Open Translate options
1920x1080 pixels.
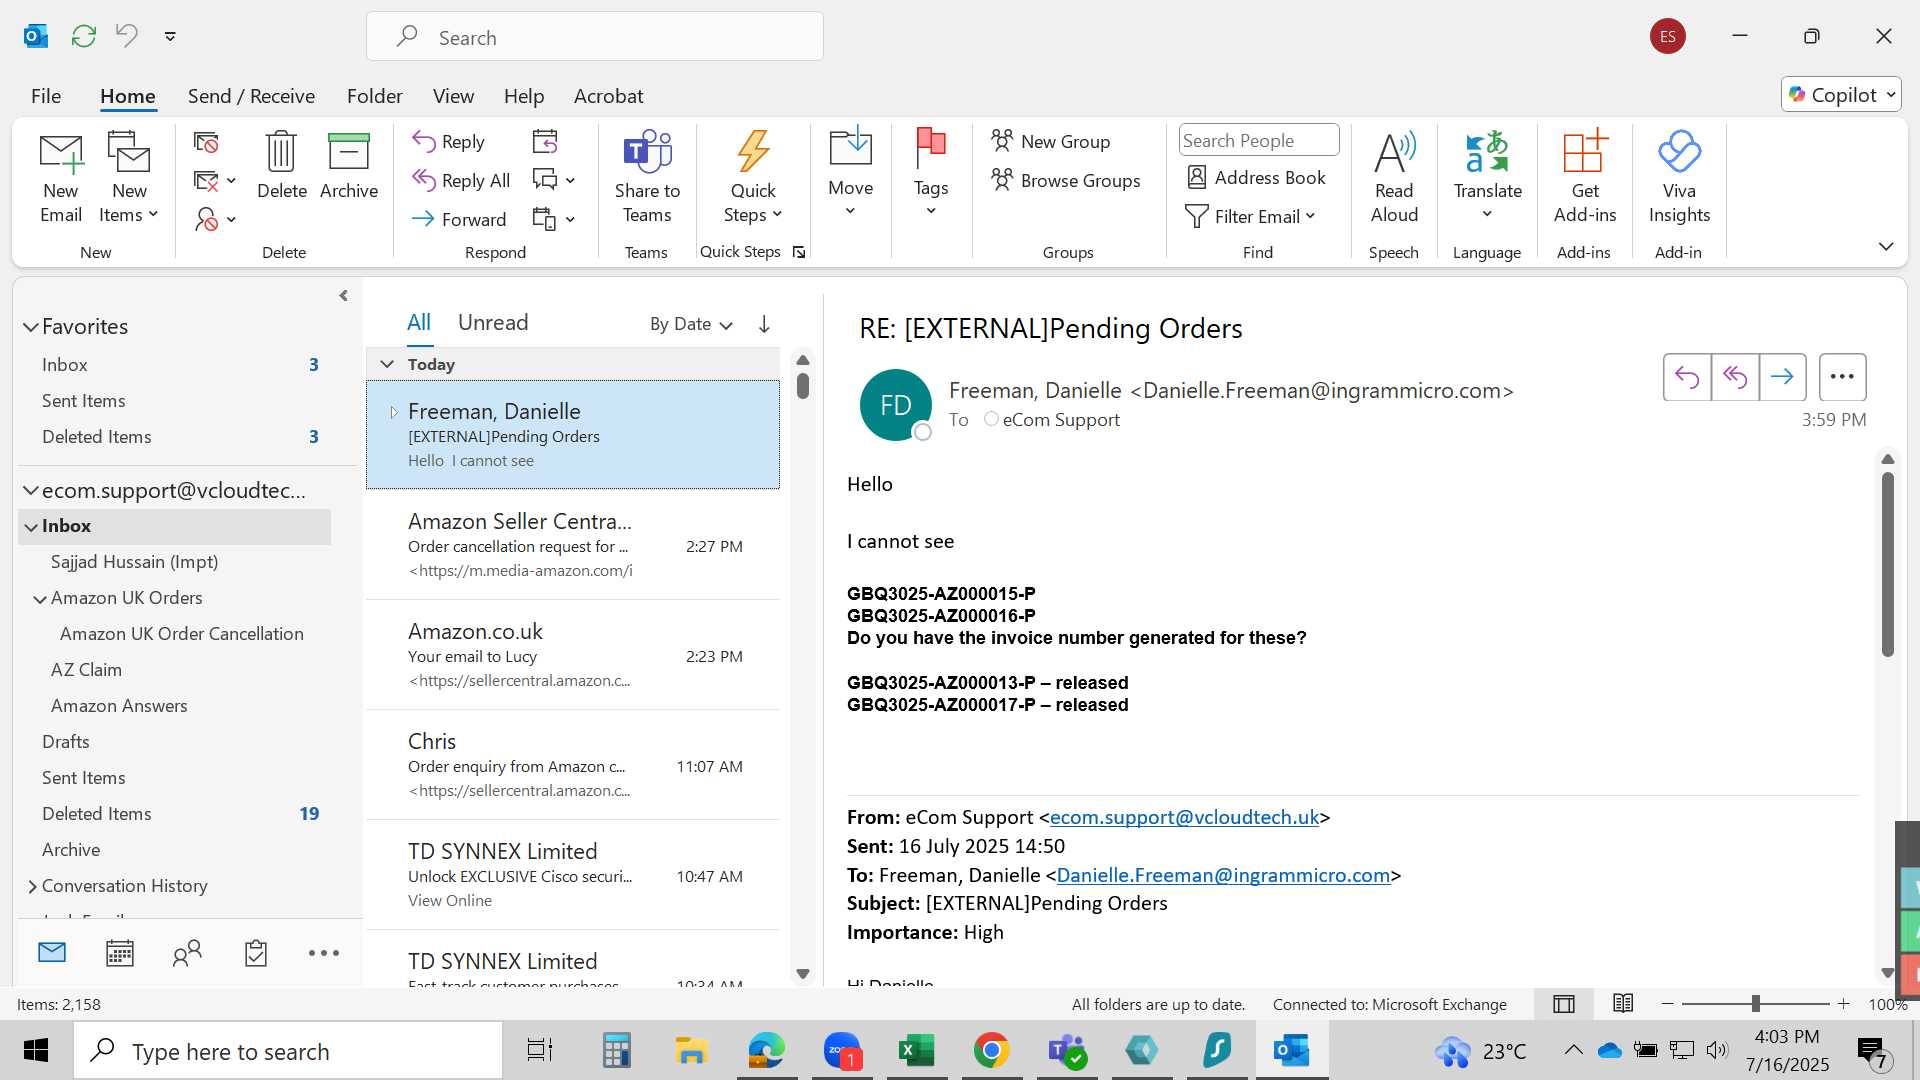(1488, 176)
